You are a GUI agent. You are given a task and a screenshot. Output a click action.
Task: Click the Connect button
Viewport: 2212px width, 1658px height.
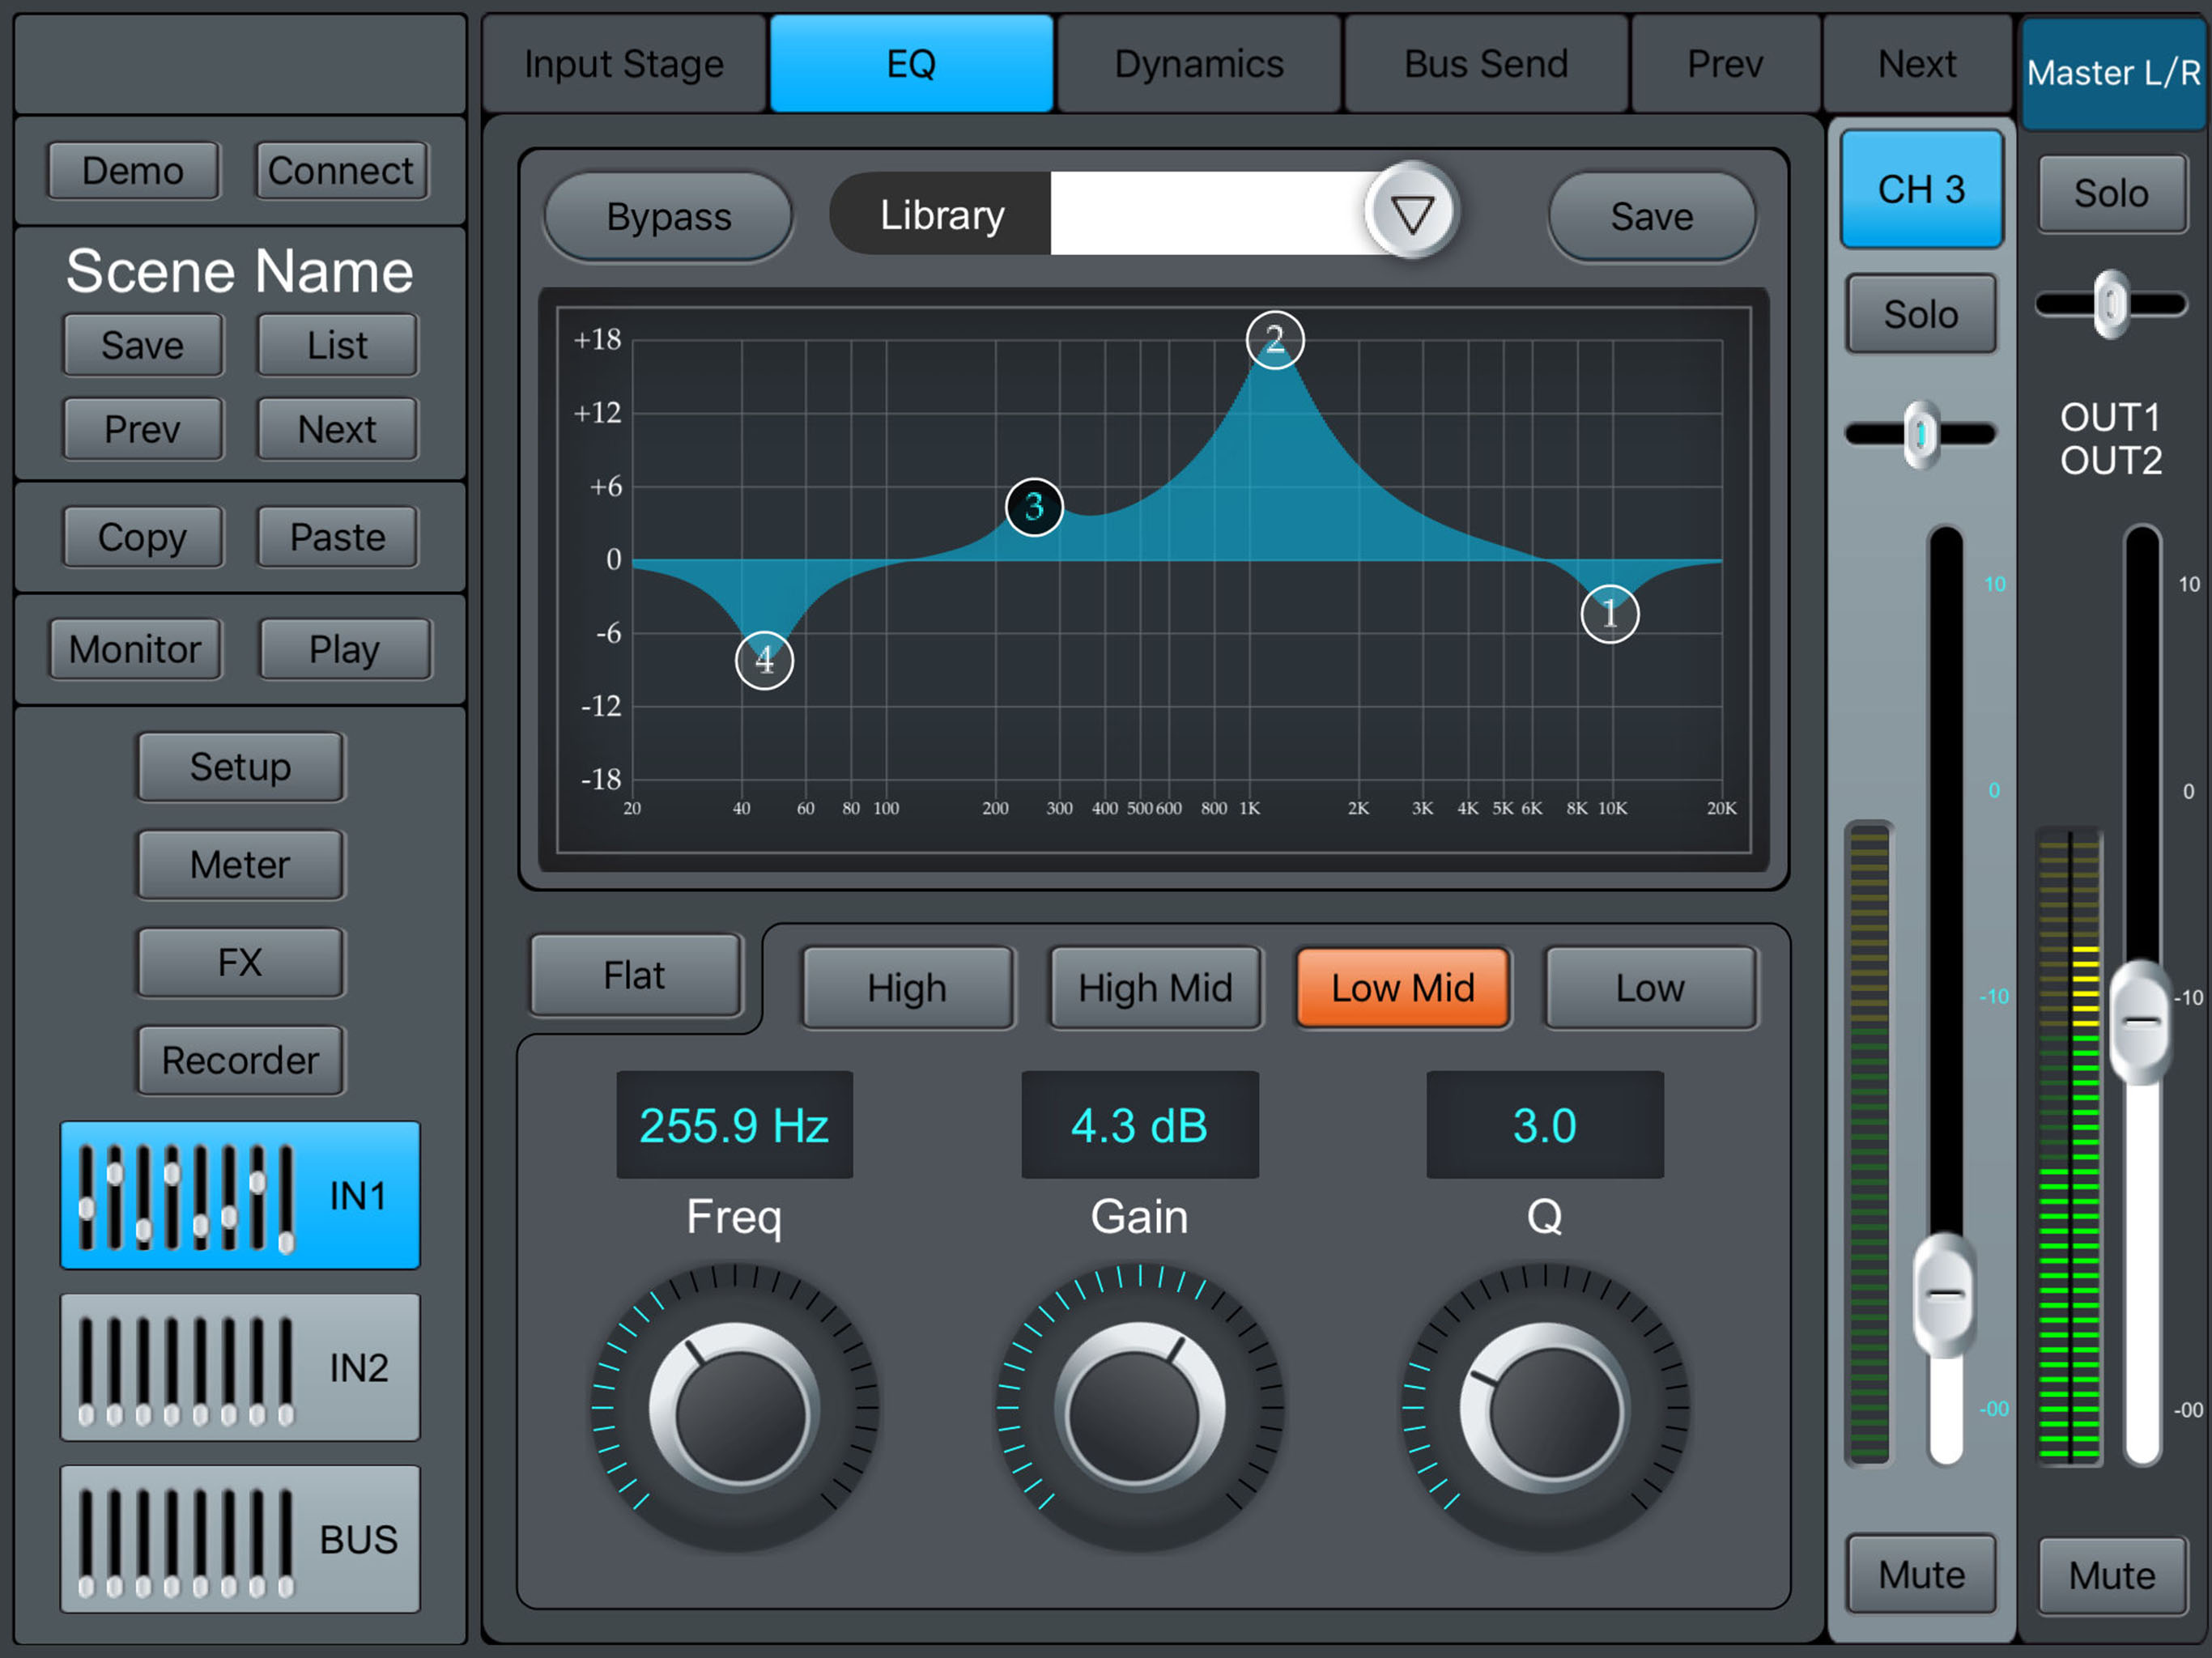click(340, 171)
